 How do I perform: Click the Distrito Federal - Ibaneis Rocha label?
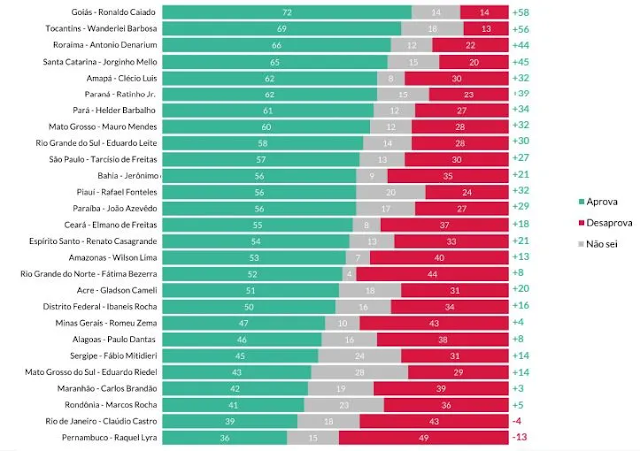[100, 307]
